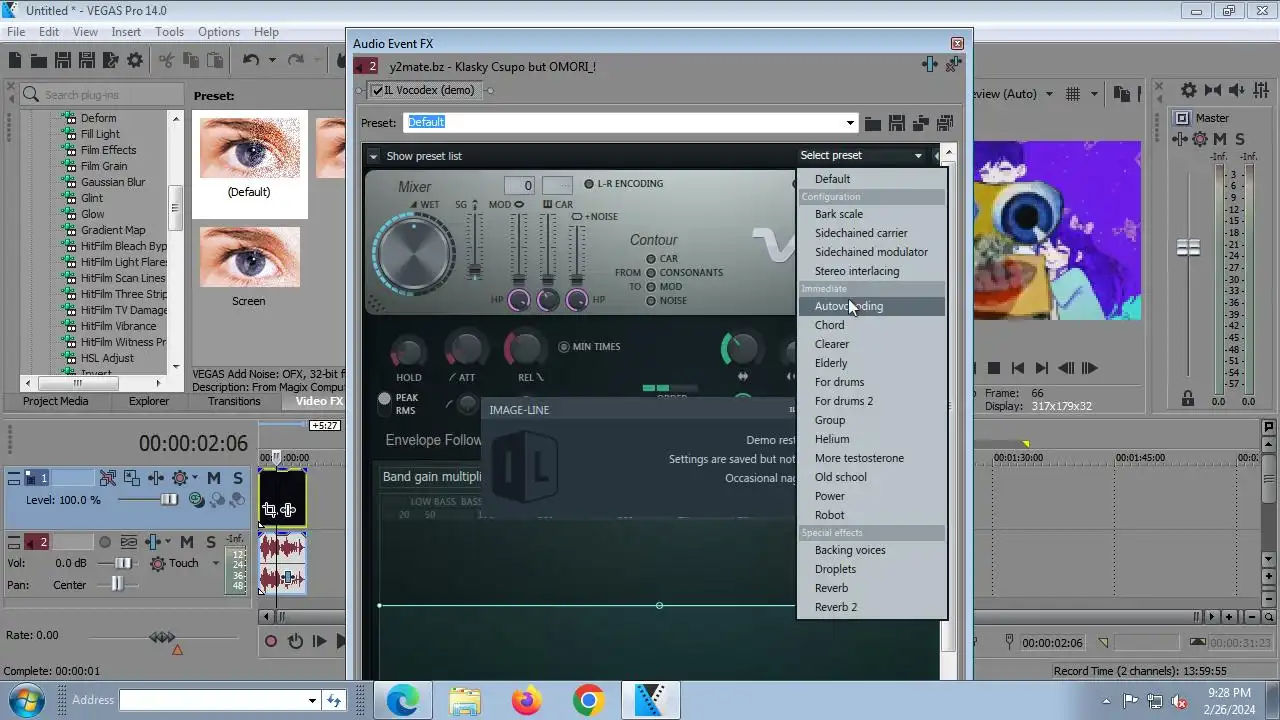Select Film Grain plug-in
Image resolution: width=1280 pixels, height=720 pixels.
tap(104, 166)
